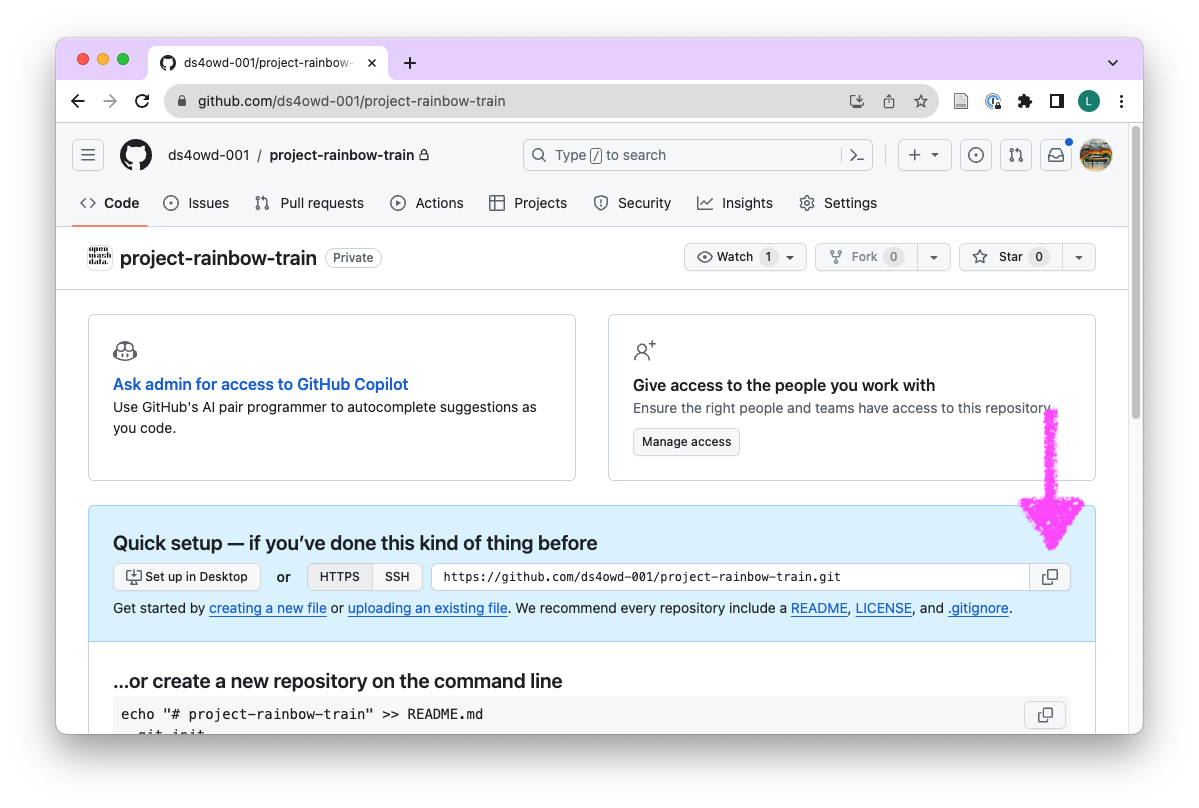Viewport: 1199px width, 808px height.
Task: Open the command palette icon in search
Action: click(856, 155)
